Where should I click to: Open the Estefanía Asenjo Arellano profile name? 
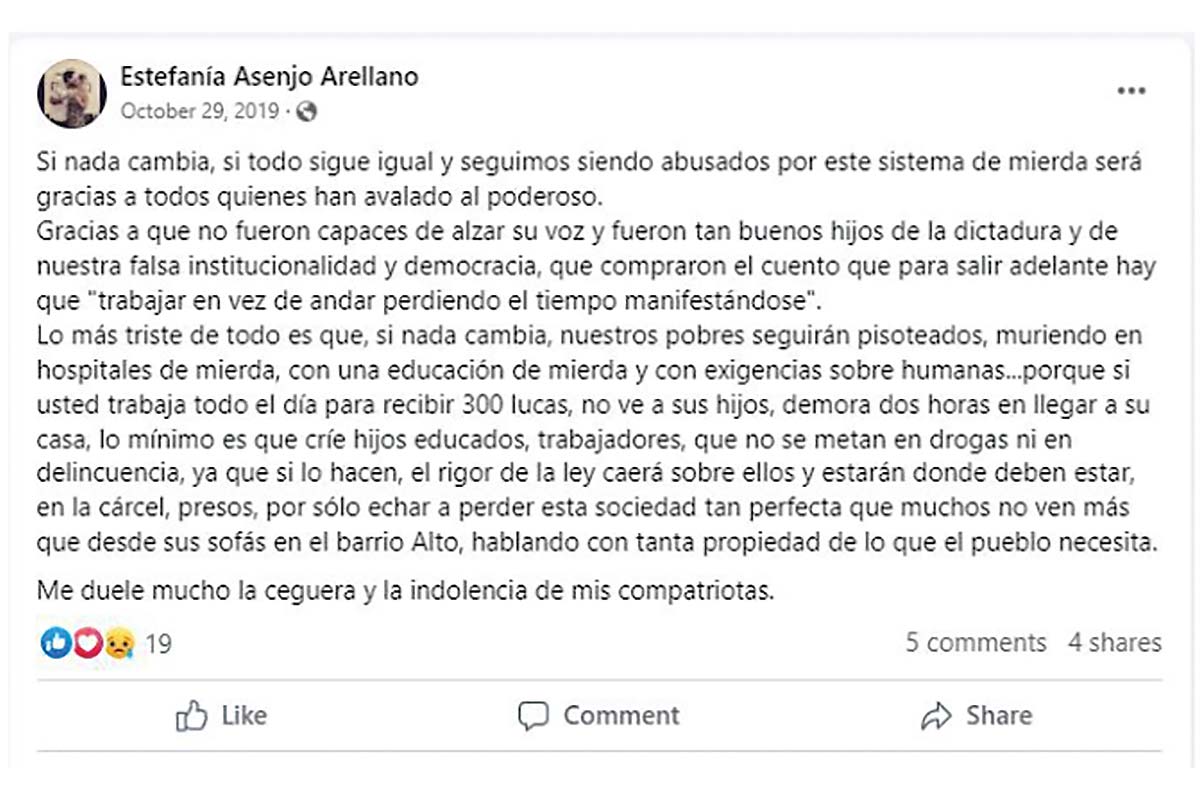coord(269,76)
